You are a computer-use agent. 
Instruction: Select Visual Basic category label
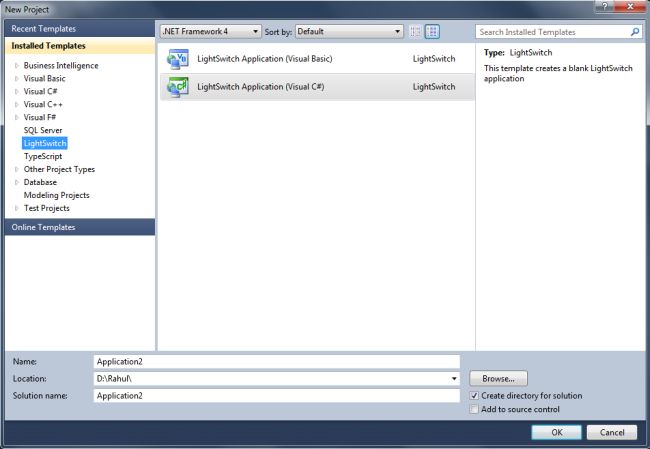(x=44, y=78)
